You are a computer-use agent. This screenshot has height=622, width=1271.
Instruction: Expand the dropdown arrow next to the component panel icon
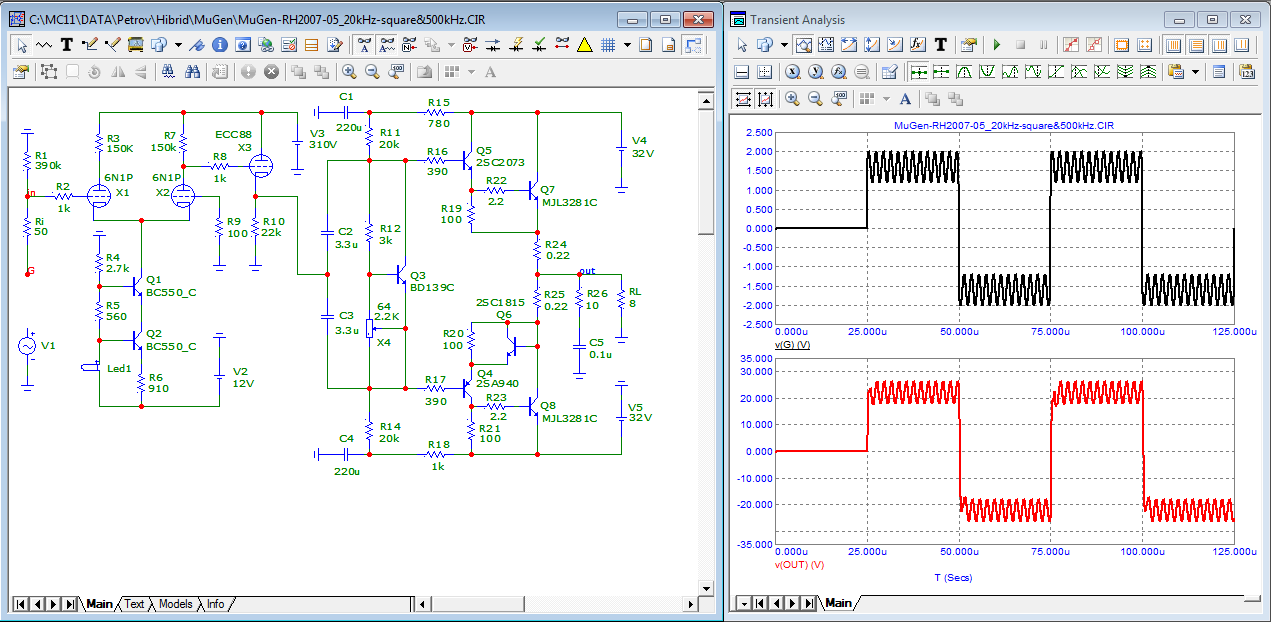178,44
